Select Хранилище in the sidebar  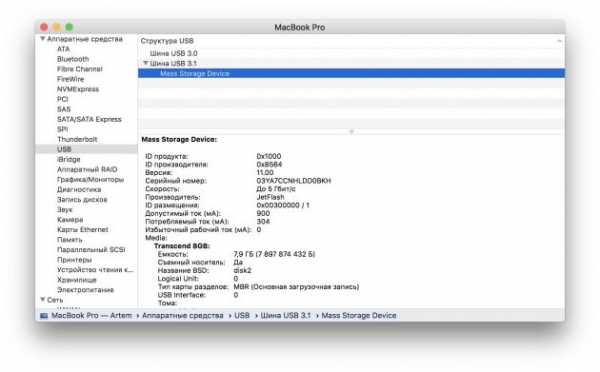click(77, 280)
